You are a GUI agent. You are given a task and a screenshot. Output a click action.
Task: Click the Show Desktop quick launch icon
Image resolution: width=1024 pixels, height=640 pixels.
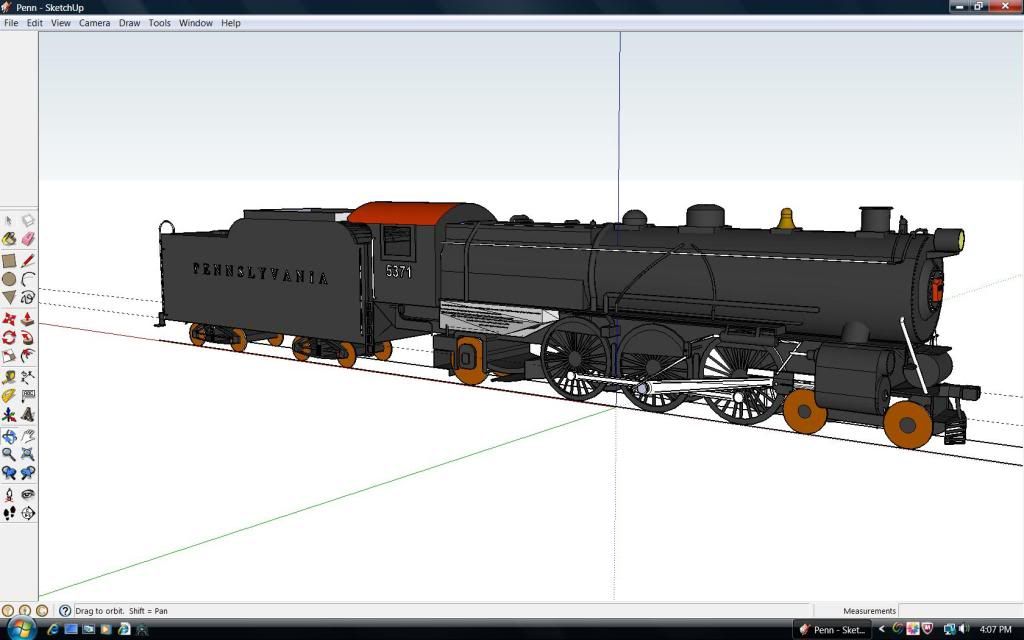click(71, 630)
